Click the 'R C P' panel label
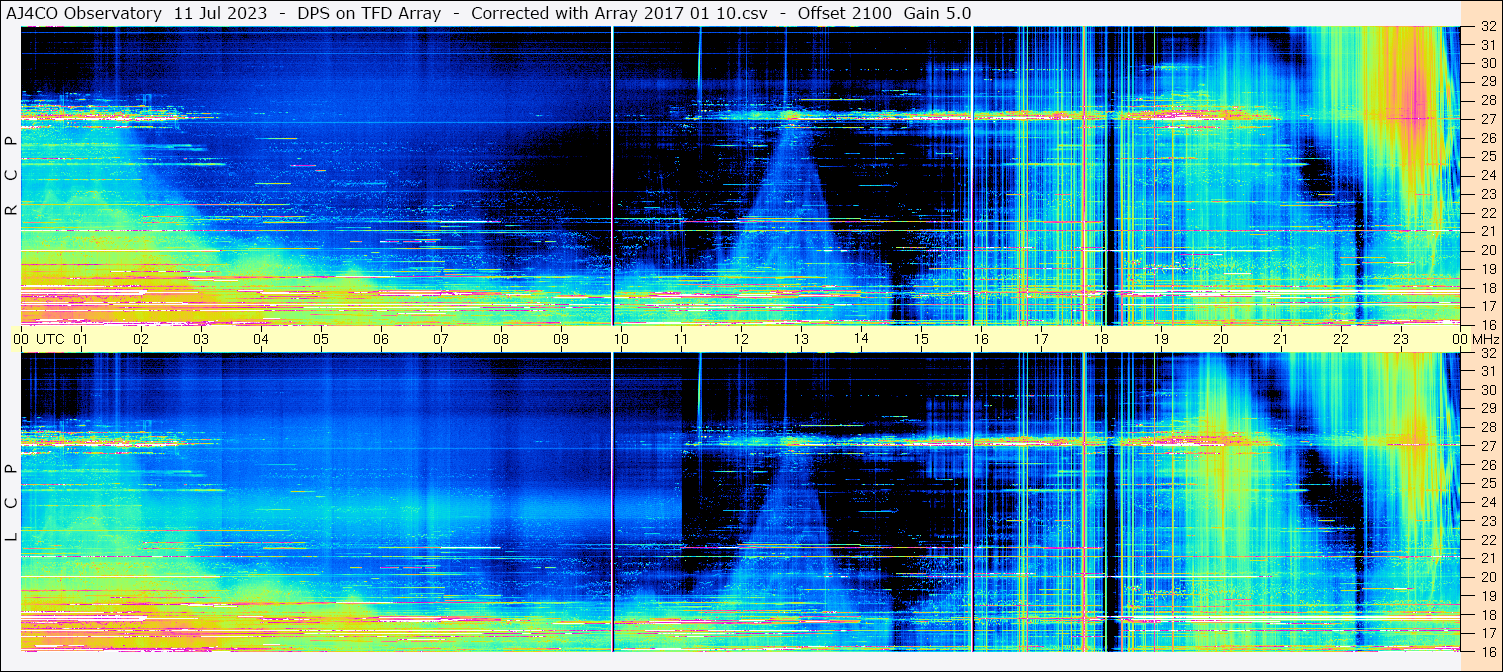The width and height of the screenshot is (1503, 672). pyautogui.click(x=11, y=176)
